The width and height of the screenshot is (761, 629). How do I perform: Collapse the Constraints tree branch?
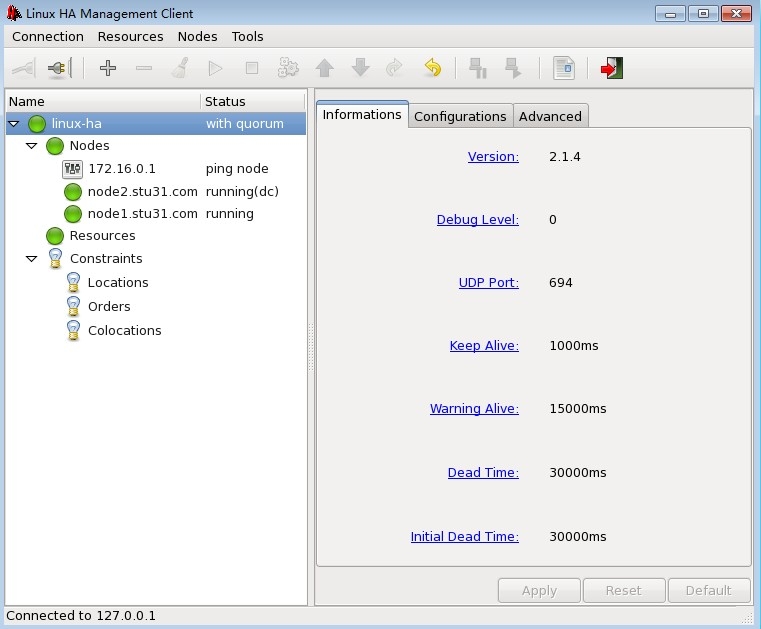(x=32, y=259)
